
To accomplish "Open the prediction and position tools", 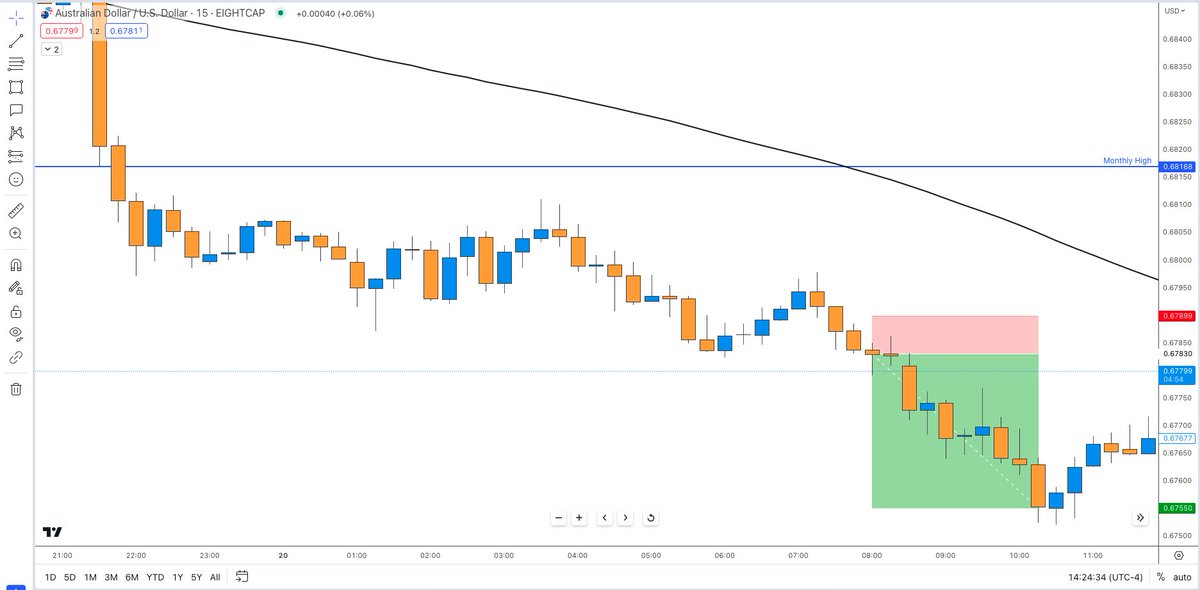I will [x=15, y=156].
